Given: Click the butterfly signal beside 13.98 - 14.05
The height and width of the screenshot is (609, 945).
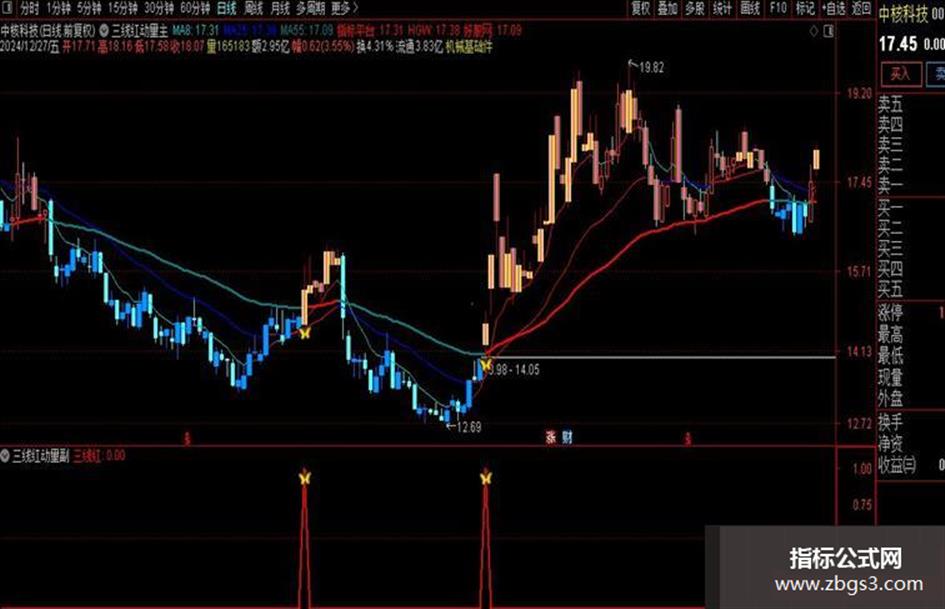Looking at the screenshot, I should point(486,365).
